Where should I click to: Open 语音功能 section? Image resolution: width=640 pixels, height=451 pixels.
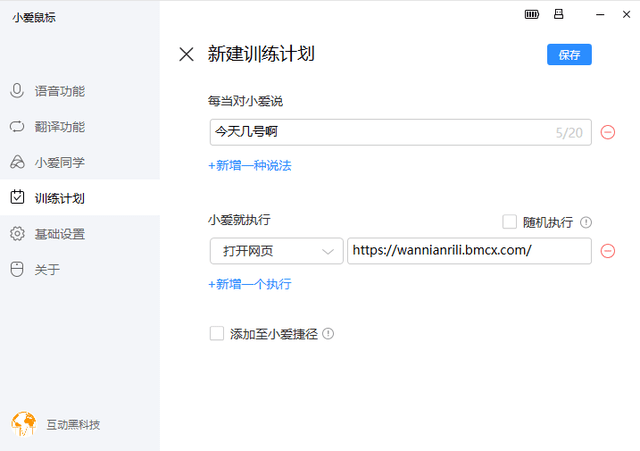point(80,91)
